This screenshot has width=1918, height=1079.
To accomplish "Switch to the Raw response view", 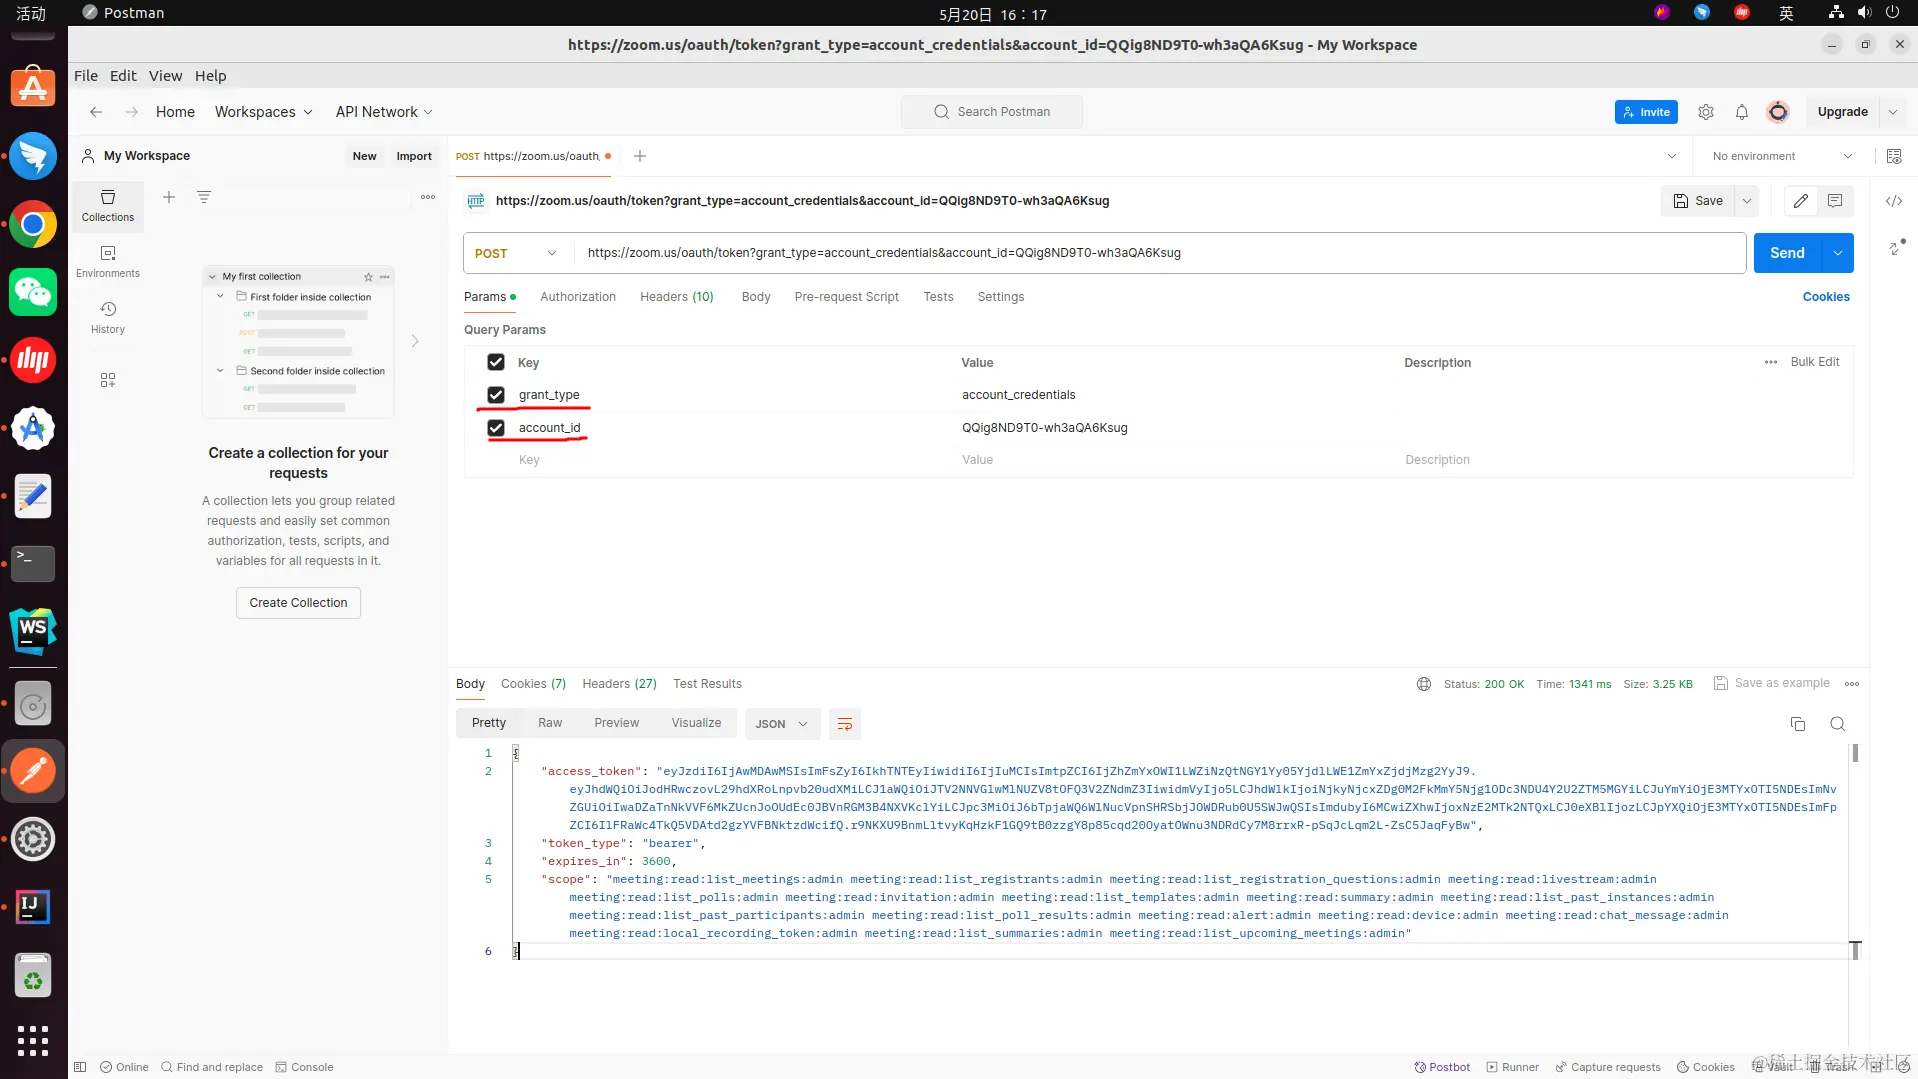I will (550, 723).
